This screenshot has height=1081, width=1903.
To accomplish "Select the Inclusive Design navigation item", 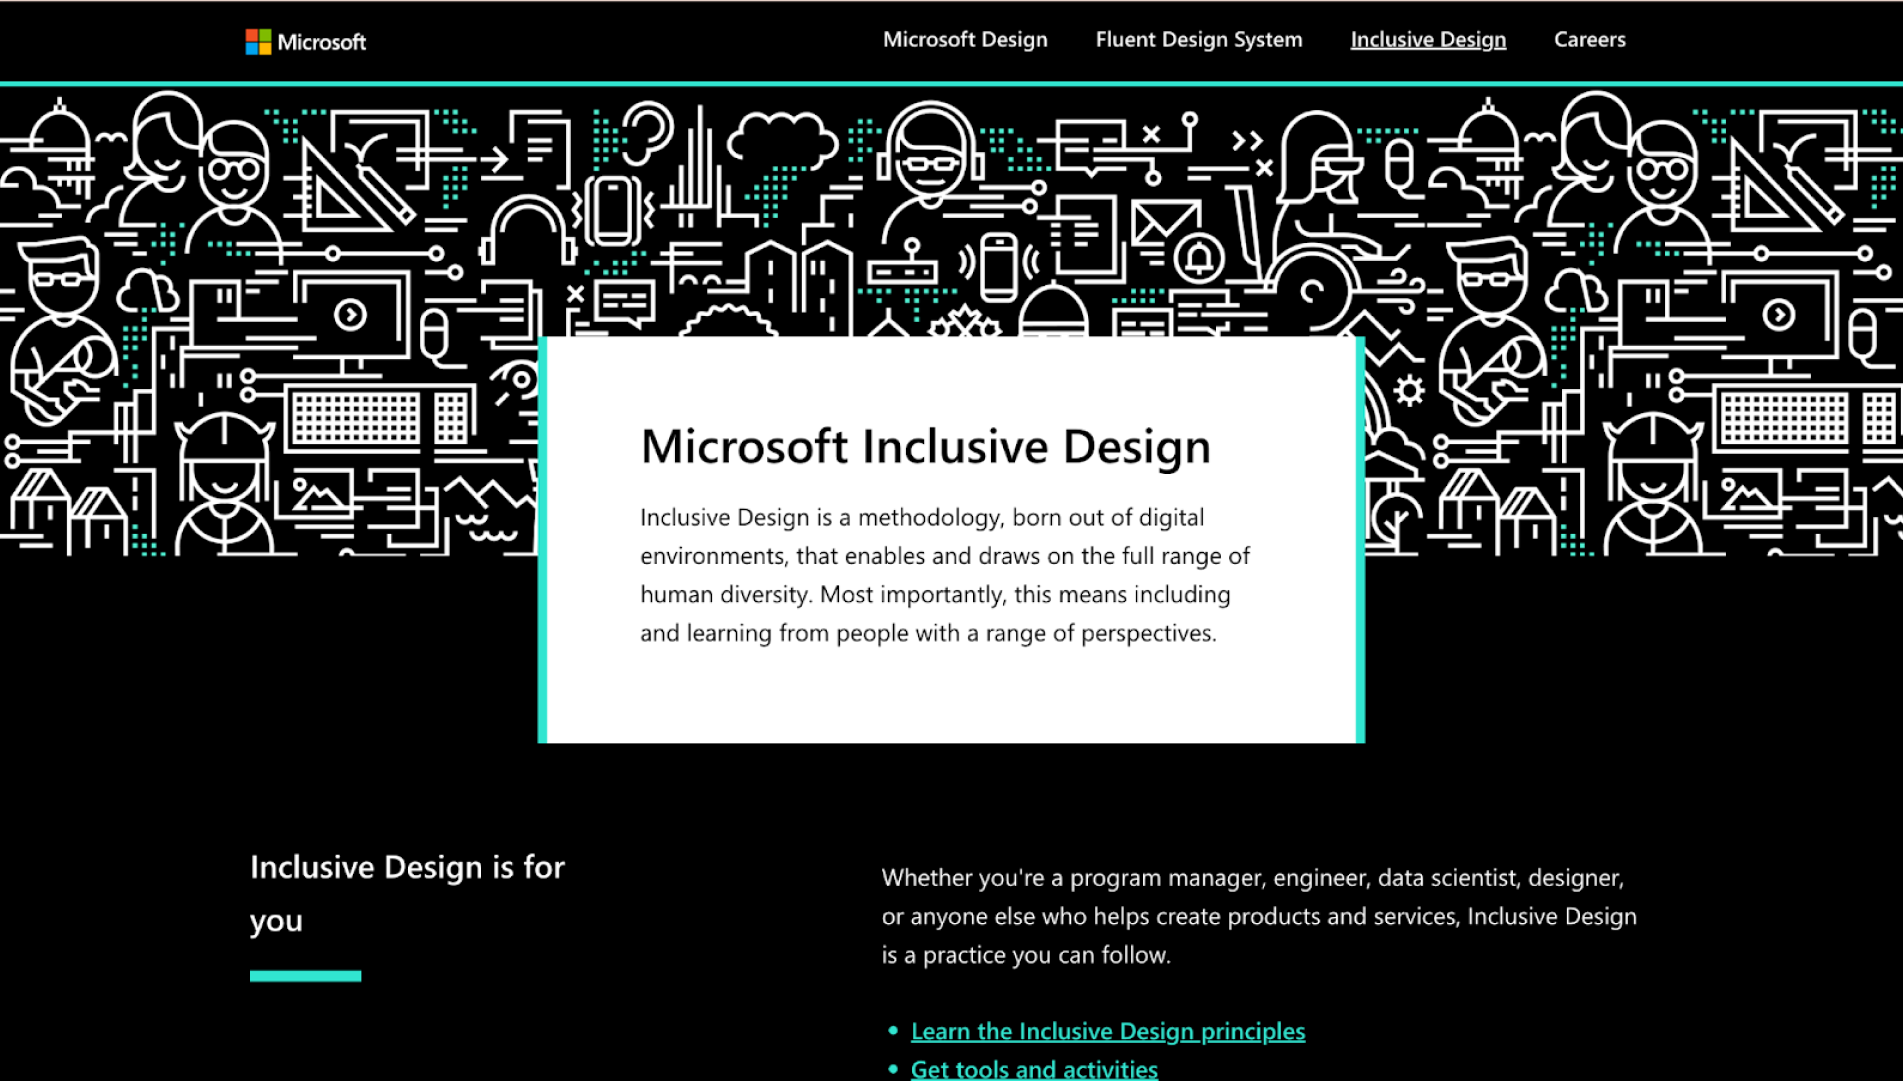I will pyautogui.click(x=1427, y=40).
